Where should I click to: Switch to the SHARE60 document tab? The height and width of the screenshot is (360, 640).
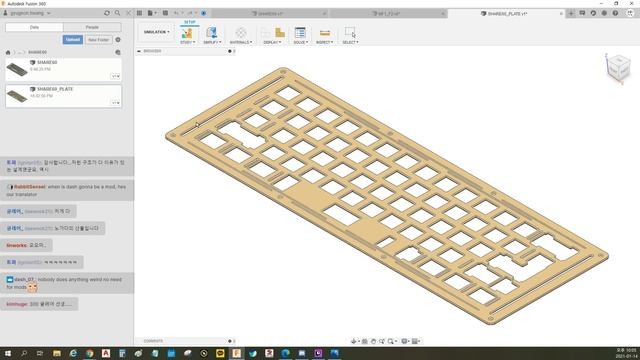(267, 13)
